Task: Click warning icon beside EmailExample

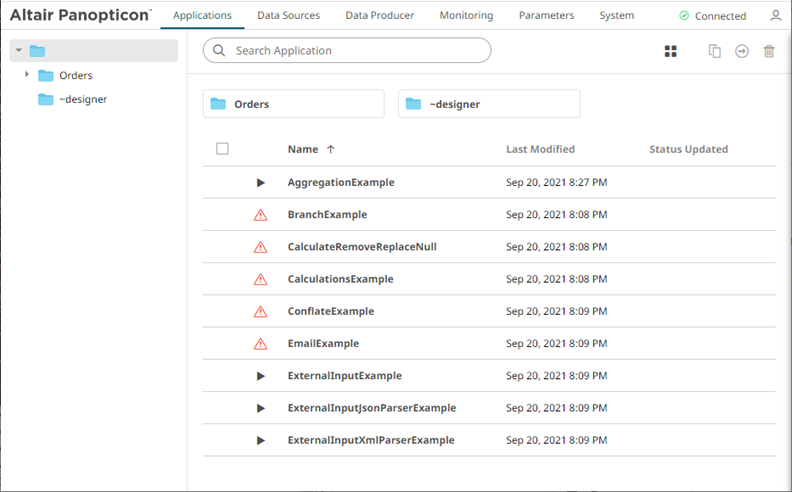Action: 261,344
